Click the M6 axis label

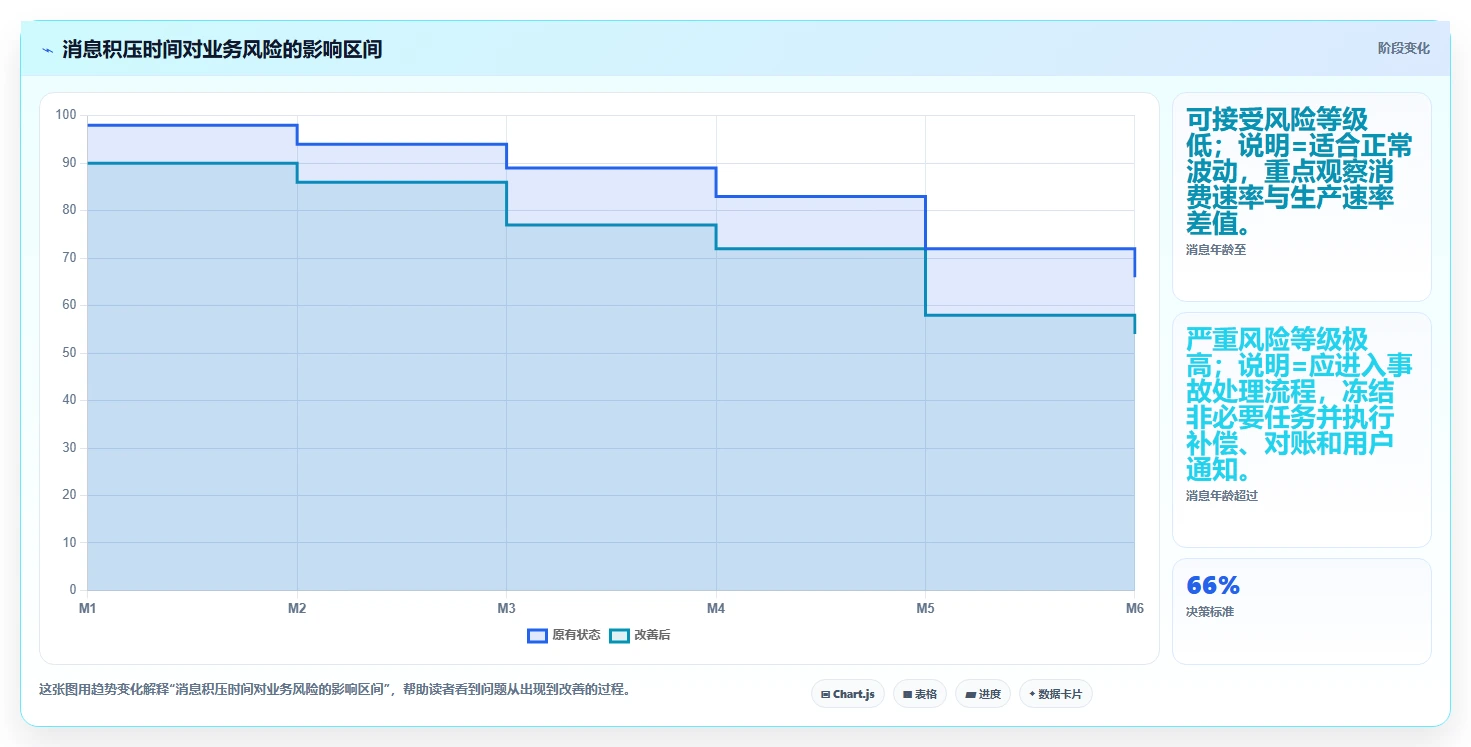coord(1134,608)
